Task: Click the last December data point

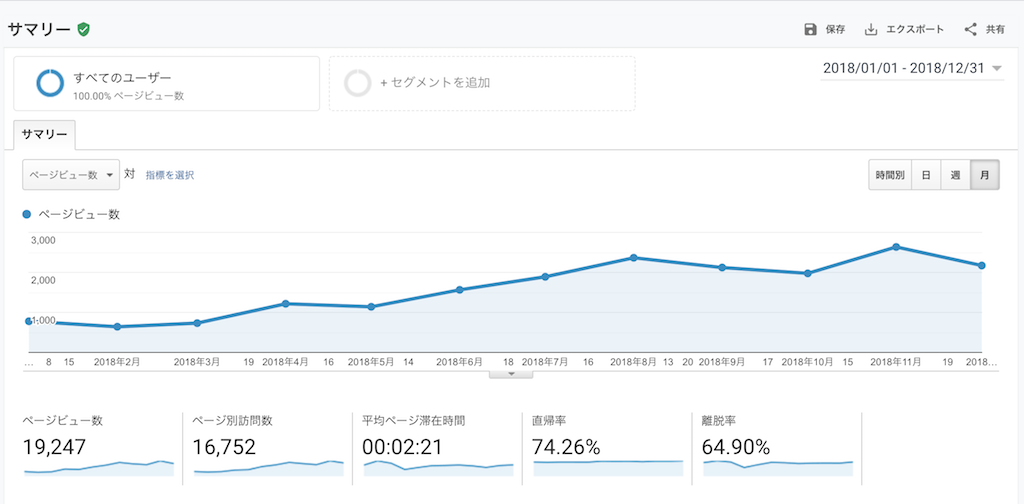Action: point(982,266)
